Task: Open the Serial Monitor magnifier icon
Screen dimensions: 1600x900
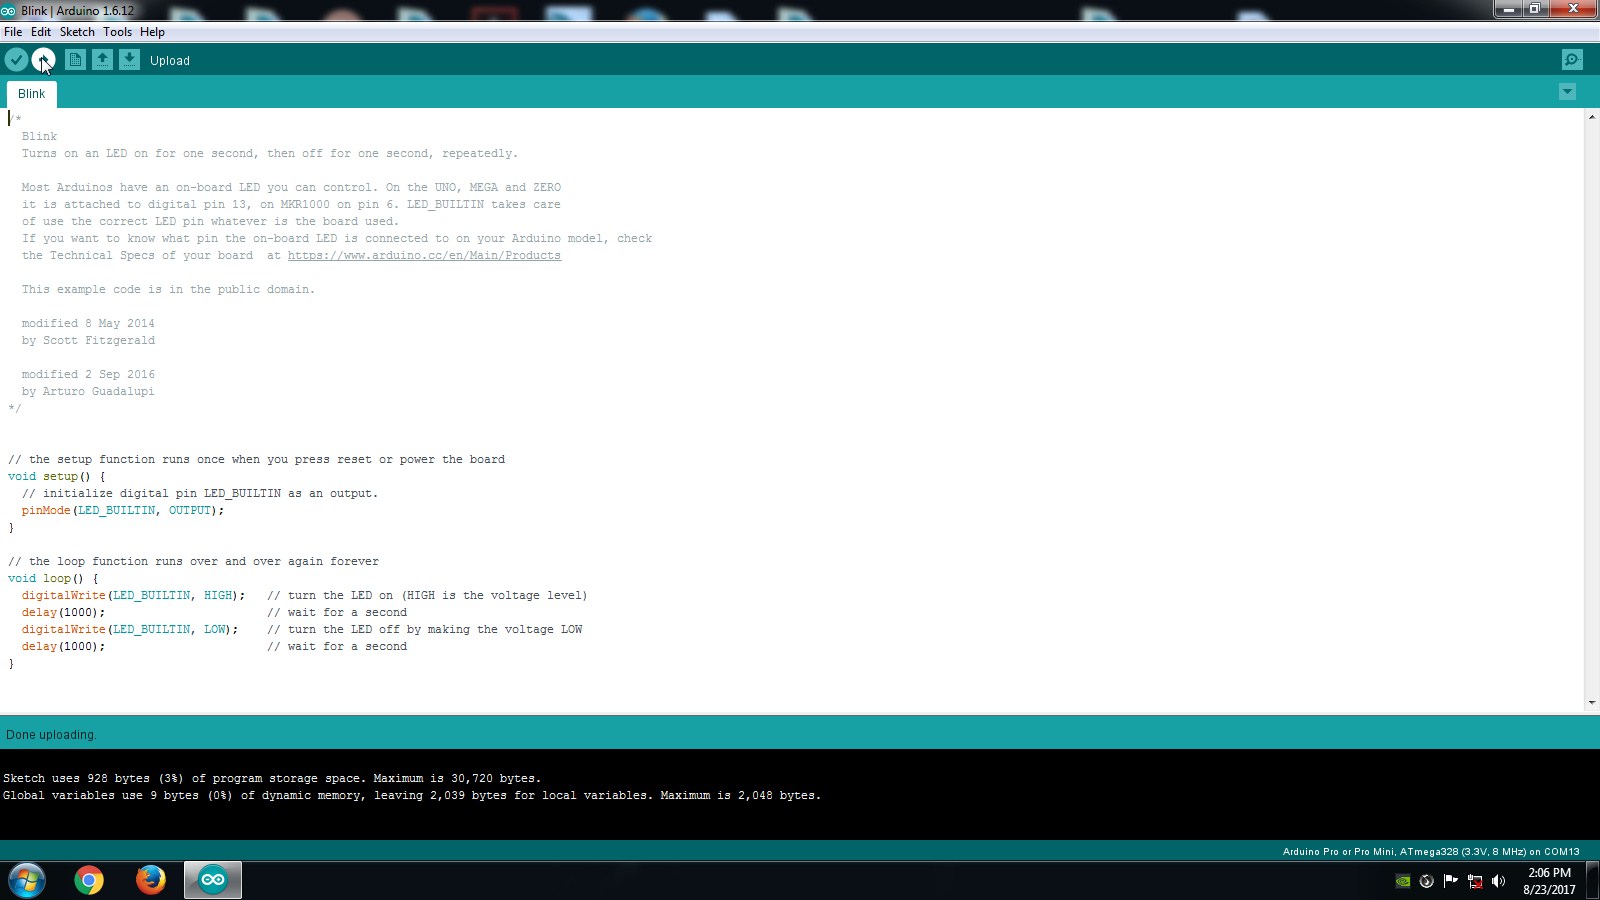Action: (1572, 60)
